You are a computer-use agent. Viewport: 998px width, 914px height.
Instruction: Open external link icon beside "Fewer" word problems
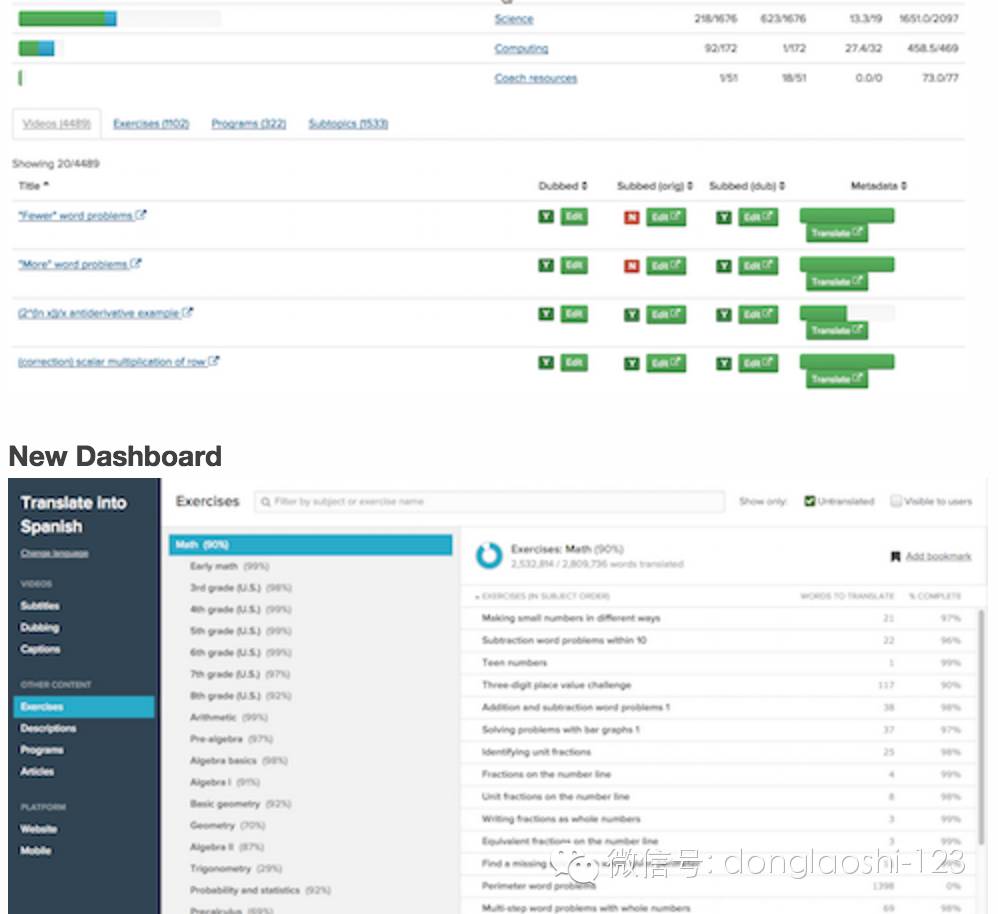pos(141,215)
